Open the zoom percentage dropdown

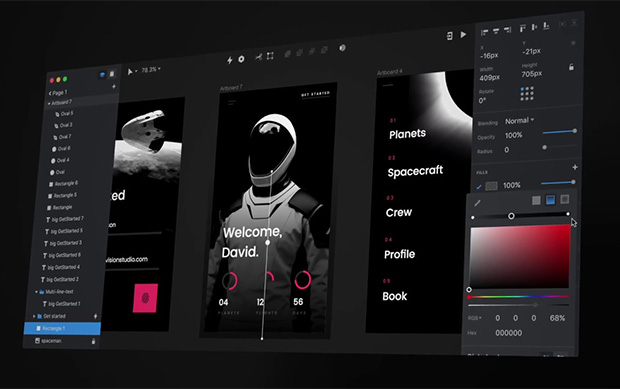coord(151,70)
